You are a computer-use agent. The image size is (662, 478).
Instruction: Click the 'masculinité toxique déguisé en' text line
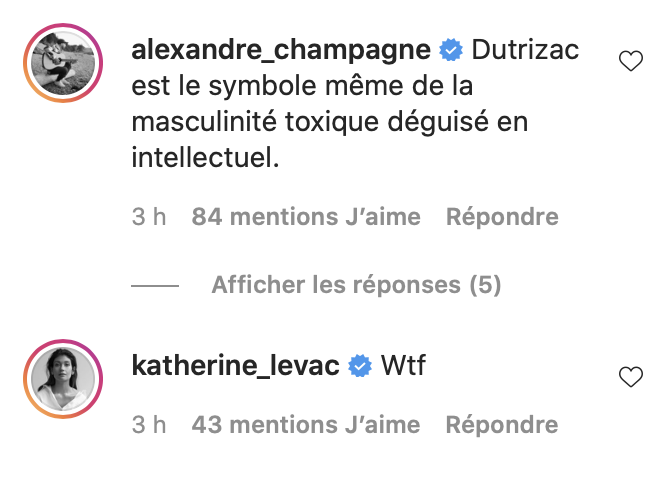(x=330, y=122)
